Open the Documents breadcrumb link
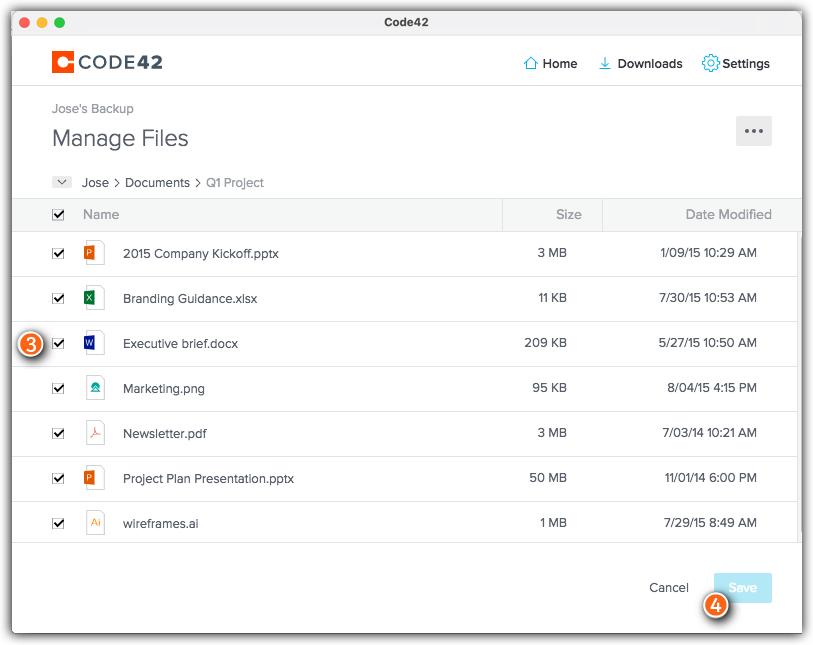 pos(157,182)
